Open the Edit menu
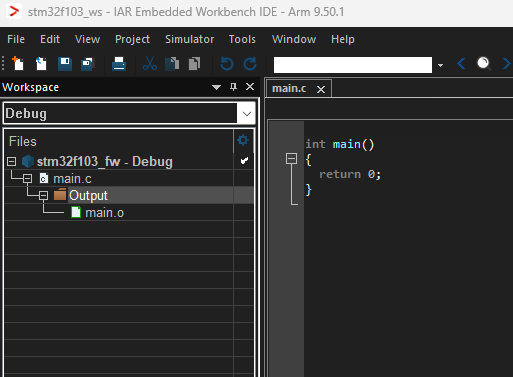Viewport: 513px width, 377px height. click(x=50, y=39)
